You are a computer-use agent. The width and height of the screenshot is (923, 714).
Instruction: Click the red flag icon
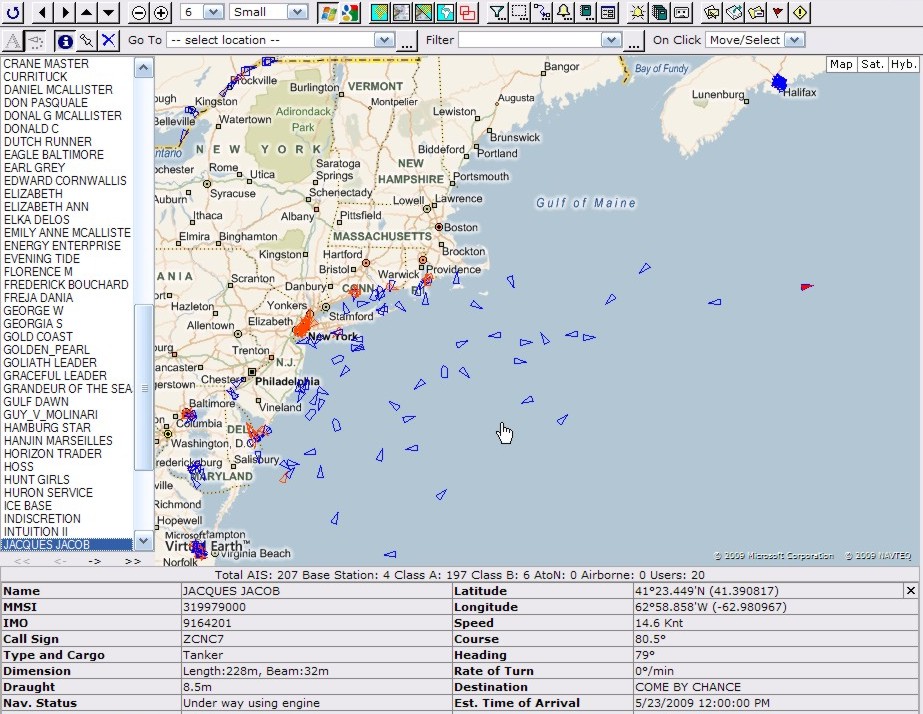coord(778,12)
